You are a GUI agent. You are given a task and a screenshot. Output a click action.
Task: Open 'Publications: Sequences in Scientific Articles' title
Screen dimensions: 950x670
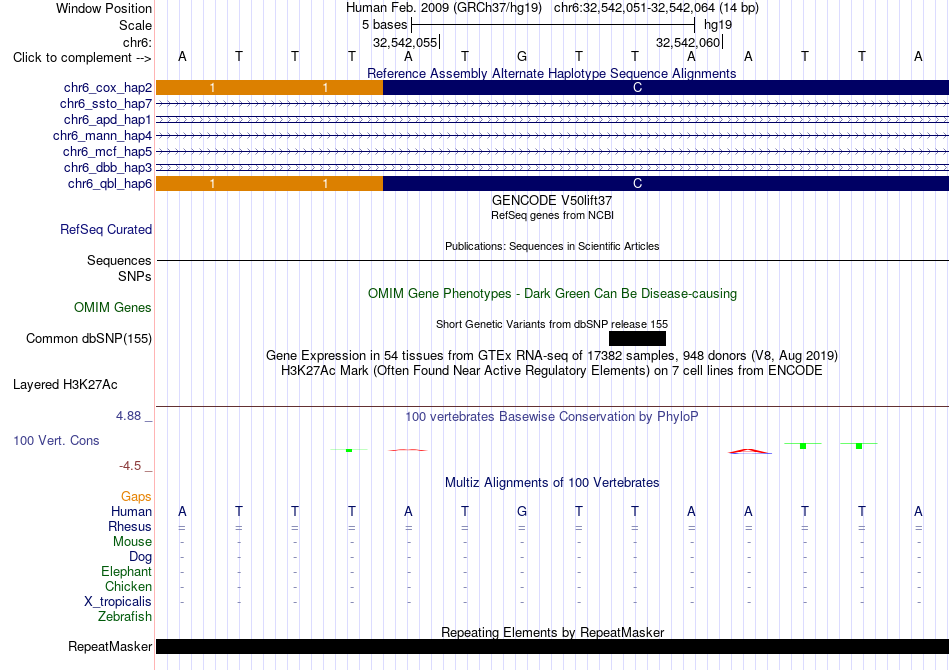pos(552,246)
